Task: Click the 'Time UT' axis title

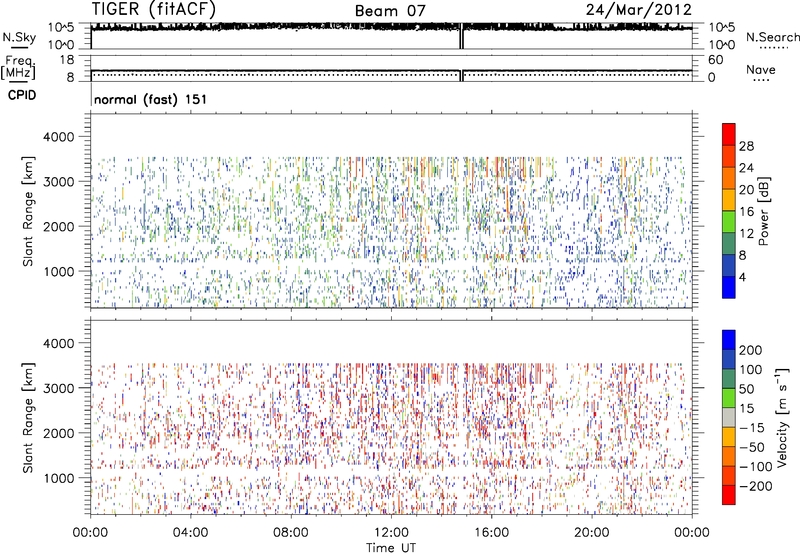Action: [391, 548]
